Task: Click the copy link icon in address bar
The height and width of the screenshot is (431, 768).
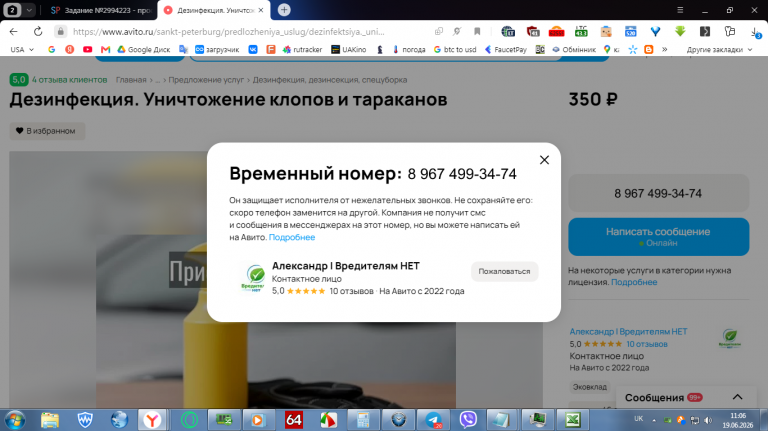Action: pos(438,32)
